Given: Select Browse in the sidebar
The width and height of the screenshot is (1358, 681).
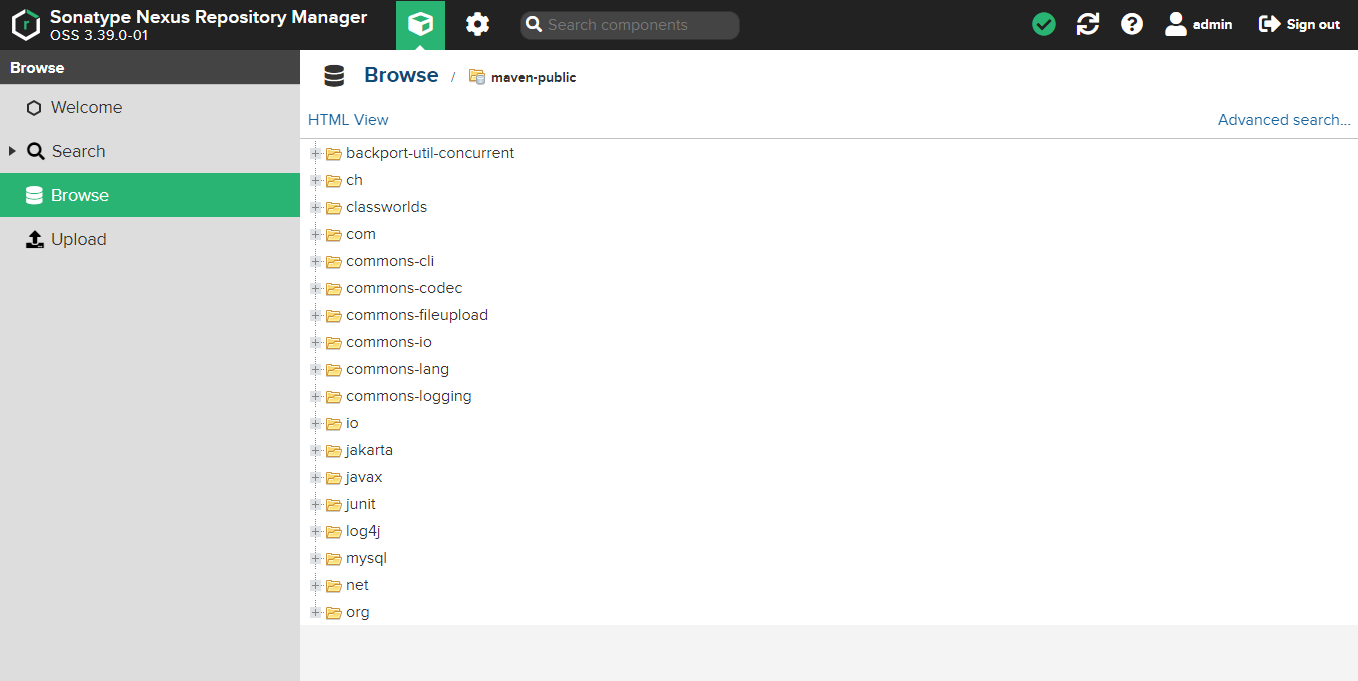Looking at the screenshot, I should tap(150, 195).
